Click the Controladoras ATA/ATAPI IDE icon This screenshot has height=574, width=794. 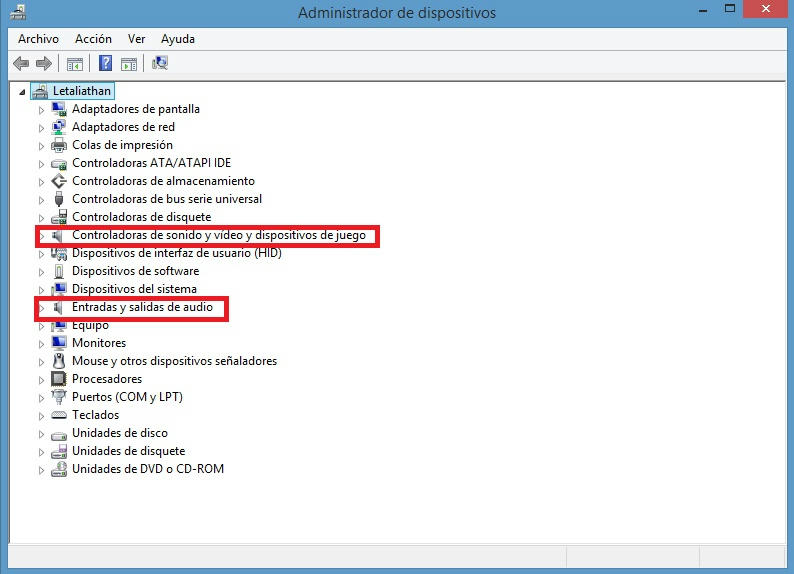coord(59,163)
